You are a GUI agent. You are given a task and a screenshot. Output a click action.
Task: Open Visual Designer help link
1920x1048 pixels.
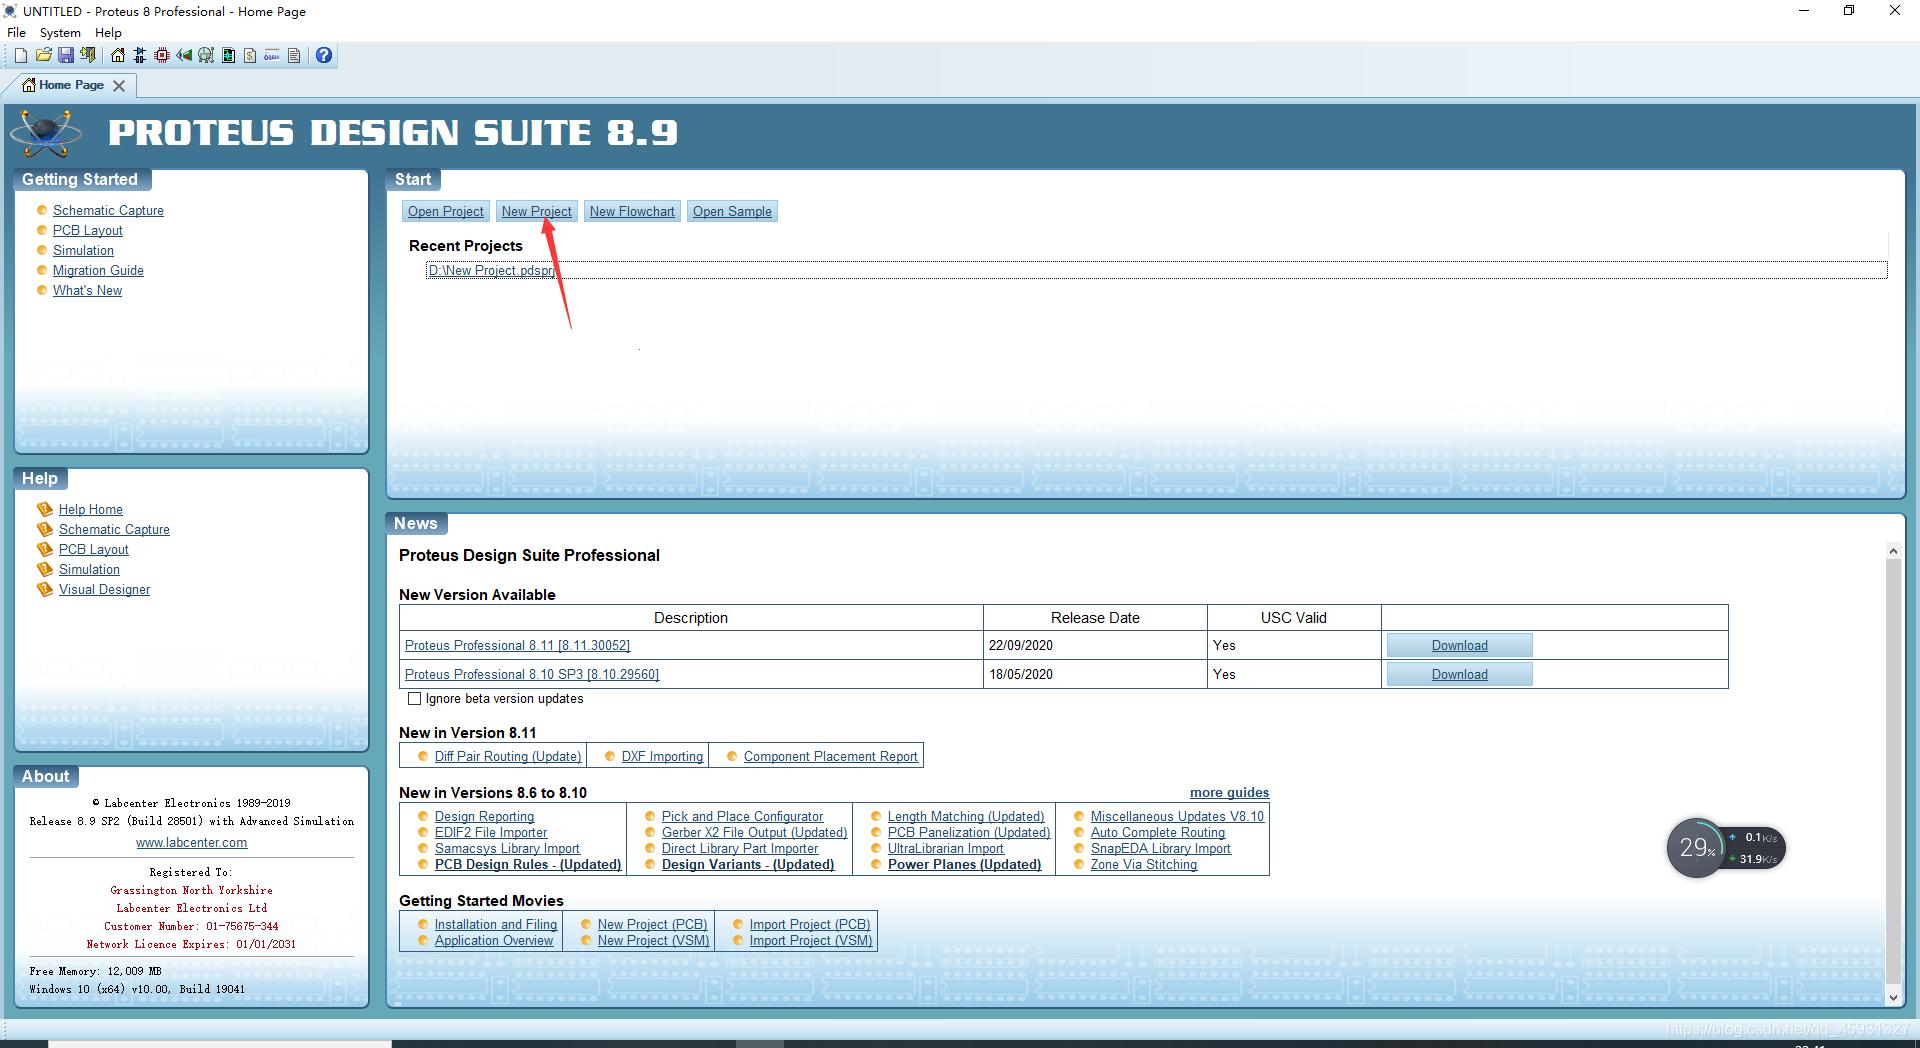click(x=104, y=589)
